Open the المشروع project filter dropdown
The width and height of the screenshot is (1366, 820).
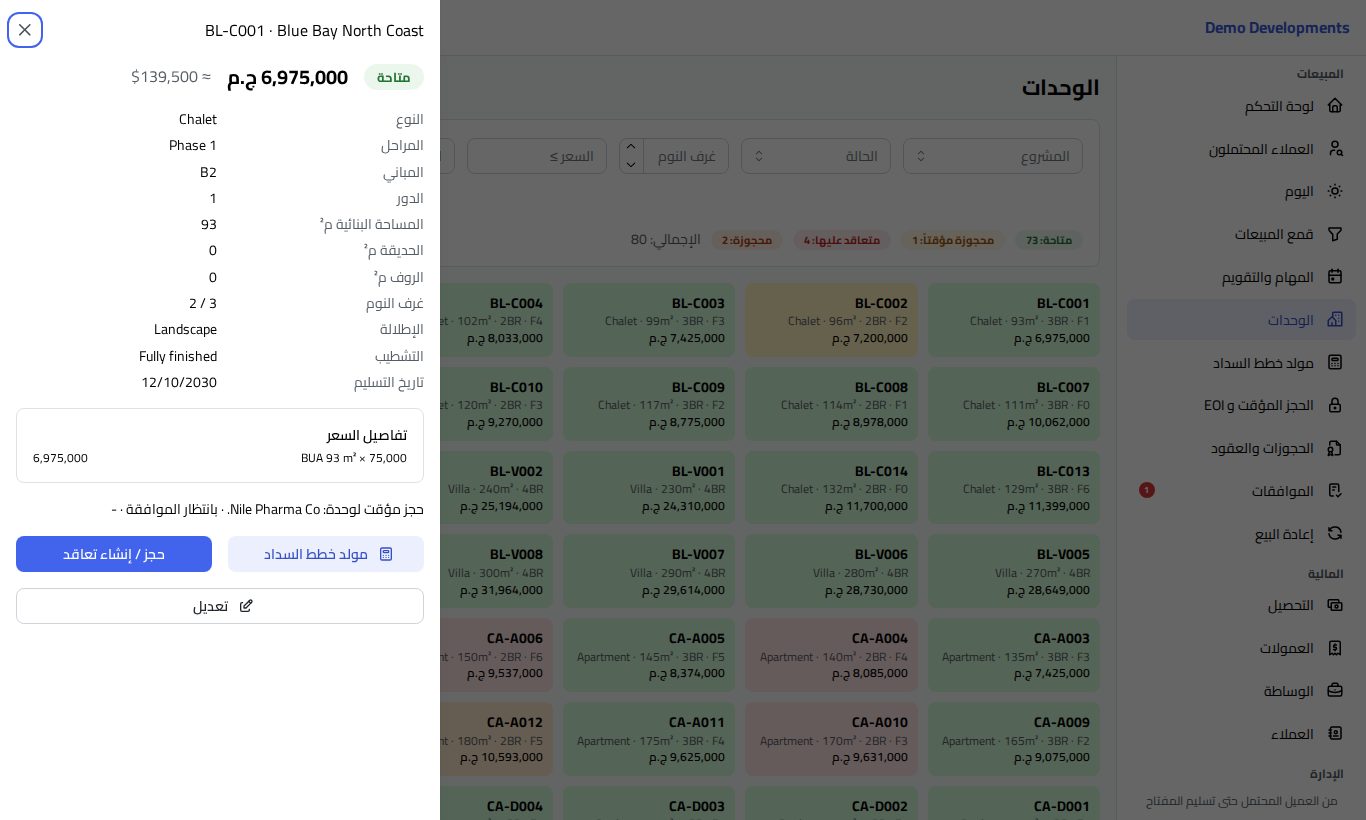coord(993,156)
